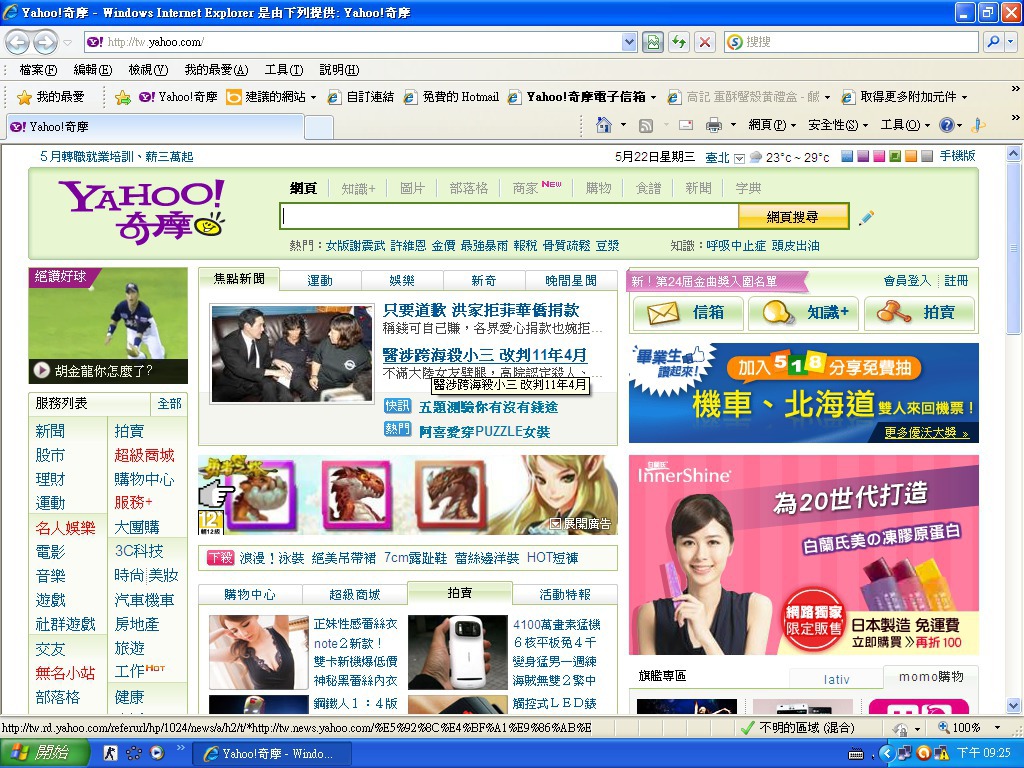
Task: Open the 會員登入 member login link
Action: pos(907,281)
